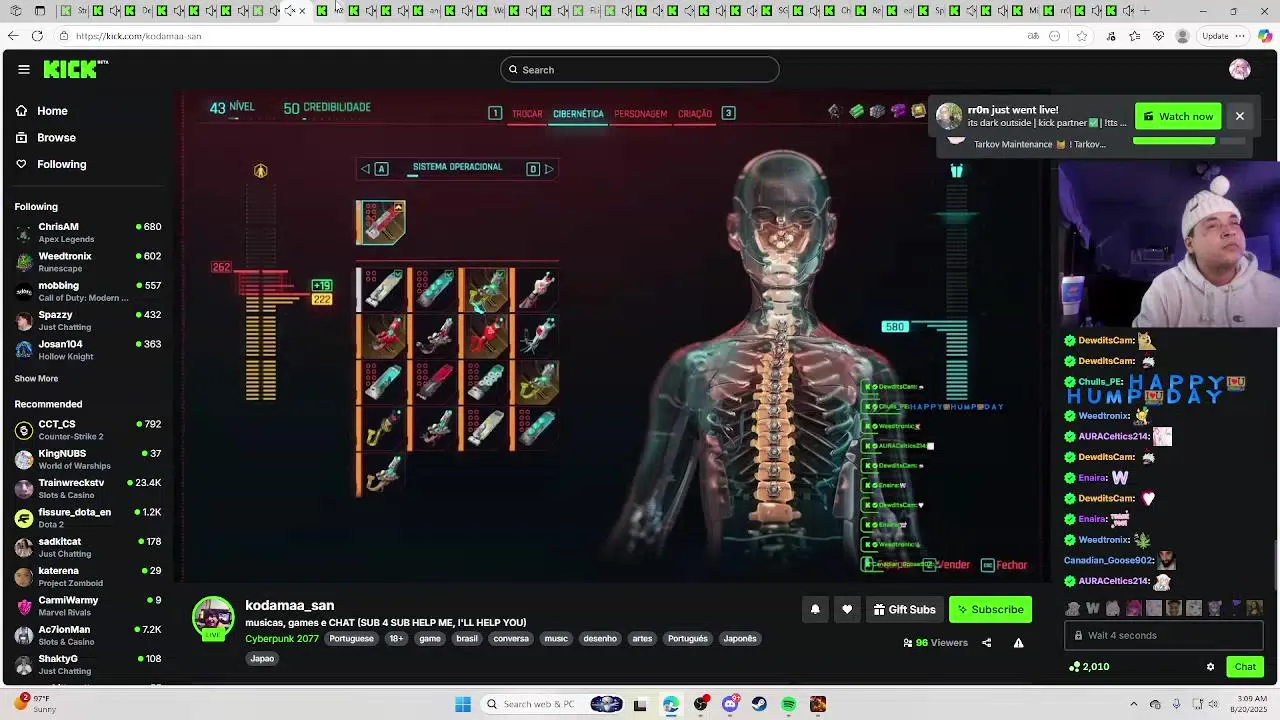Click Microsoft Edge taskbar icon
This screenshot has width=1280, height=720.
point(671,704)
